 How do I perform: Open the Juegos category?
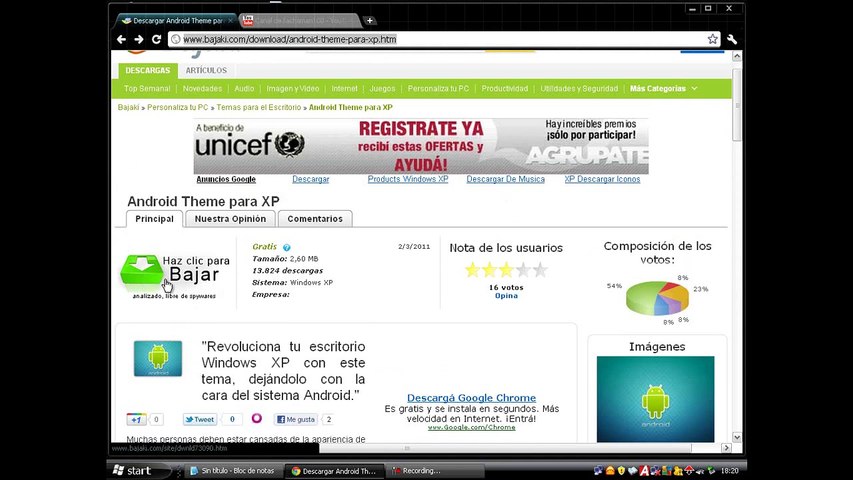[x=382, y=89]
